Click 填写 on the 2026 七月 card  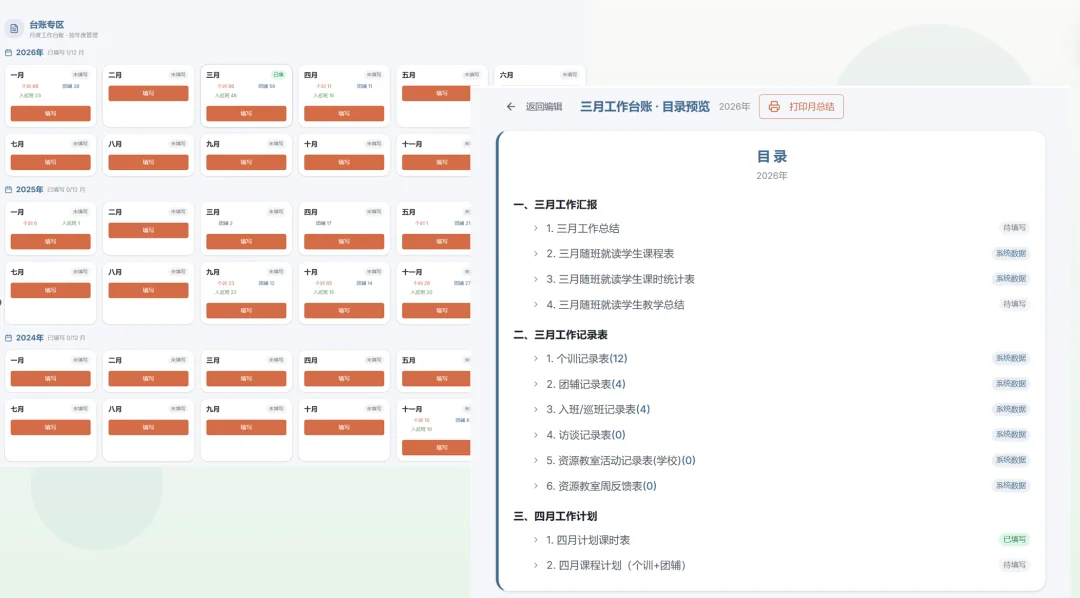[x=50, y=162]
